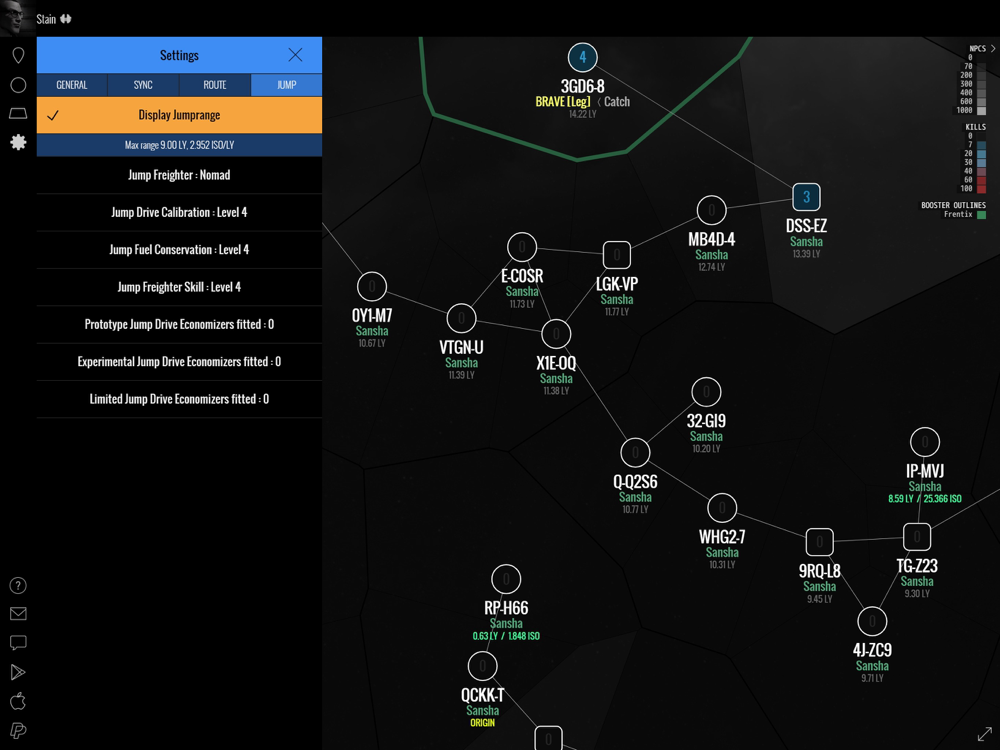Toggle the Display Jumprange checkmark
Viewport: 1000px width, 750px height.
pos(53,115)
